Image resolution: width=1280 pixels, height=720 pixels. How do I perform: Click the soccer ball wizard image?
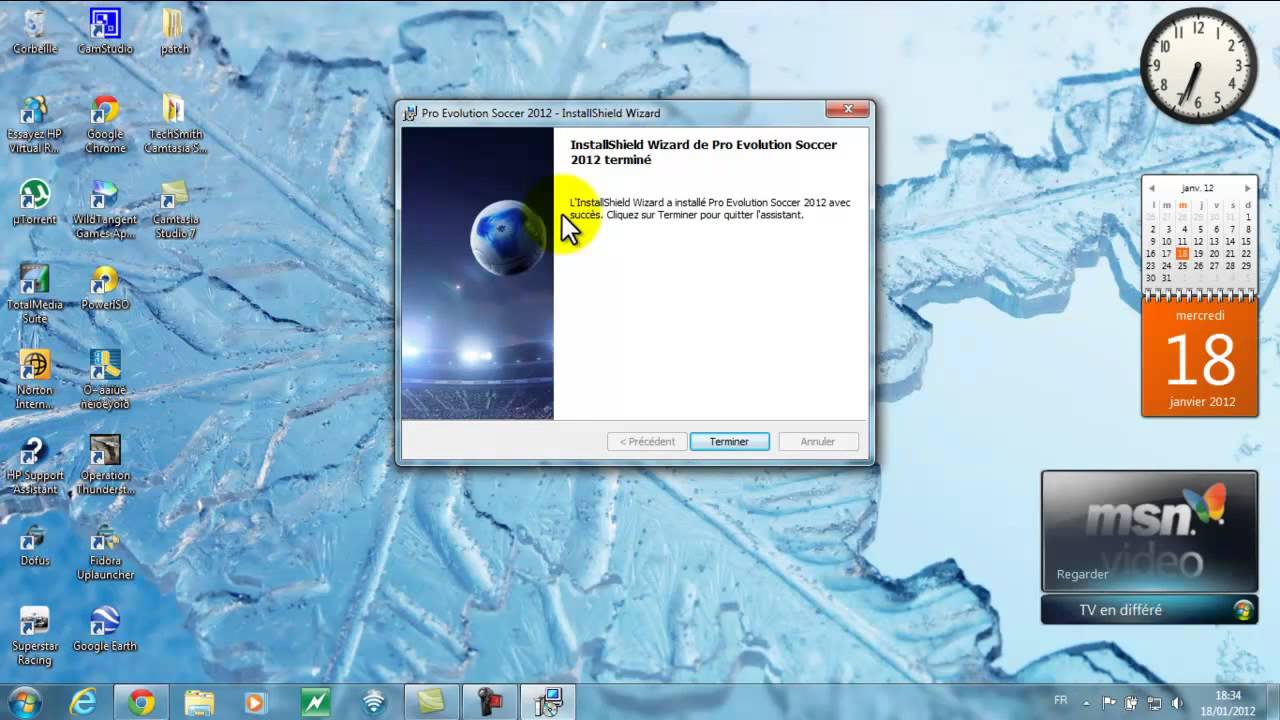coord(508,237)
